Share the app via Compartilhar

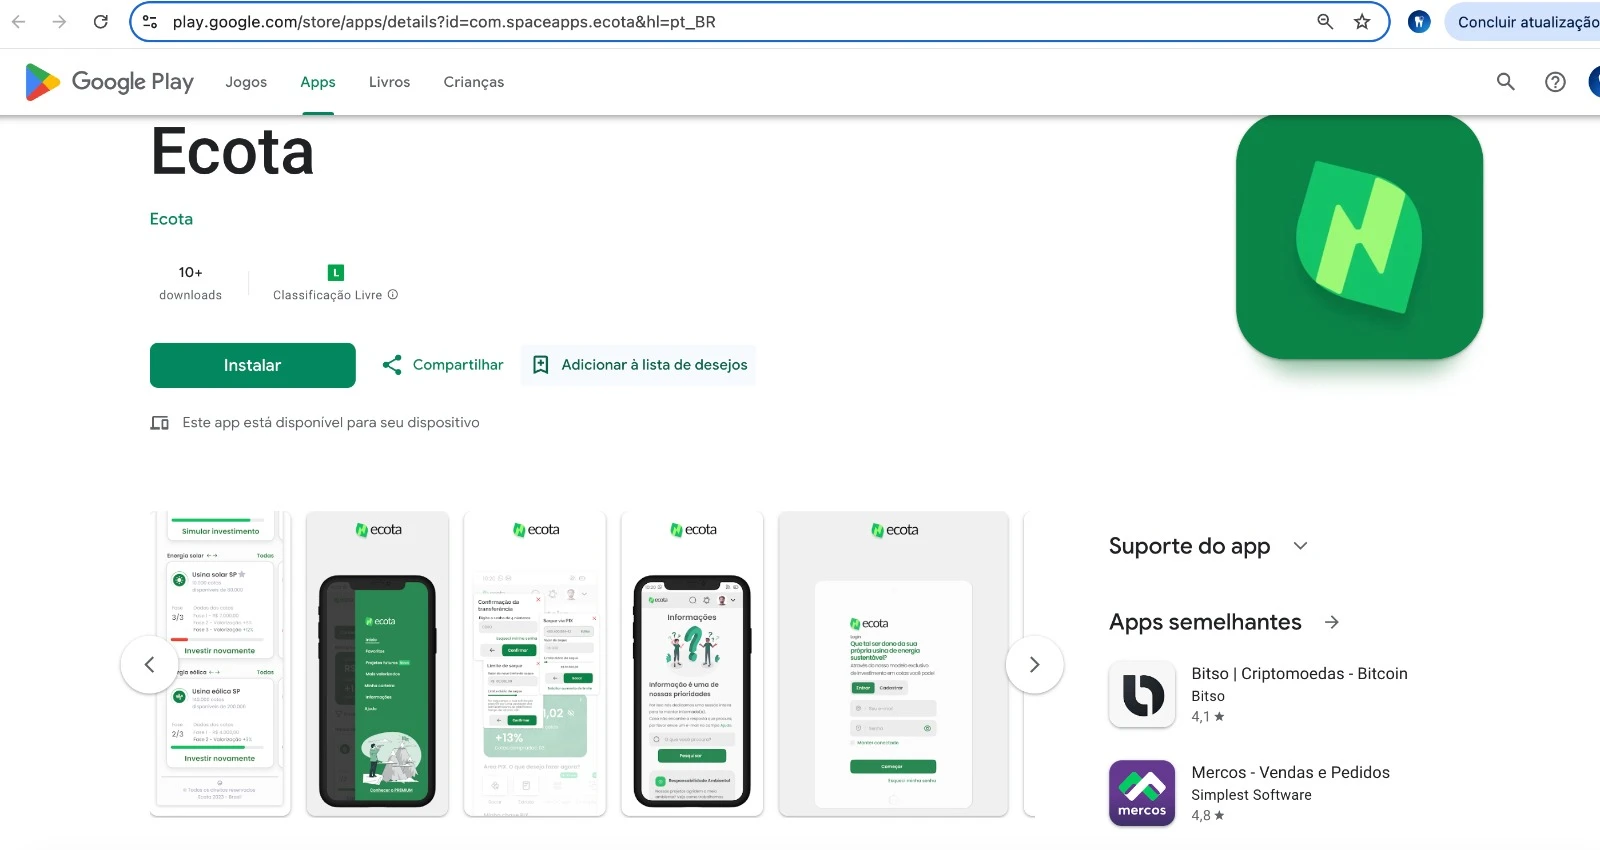click(443, 365)
